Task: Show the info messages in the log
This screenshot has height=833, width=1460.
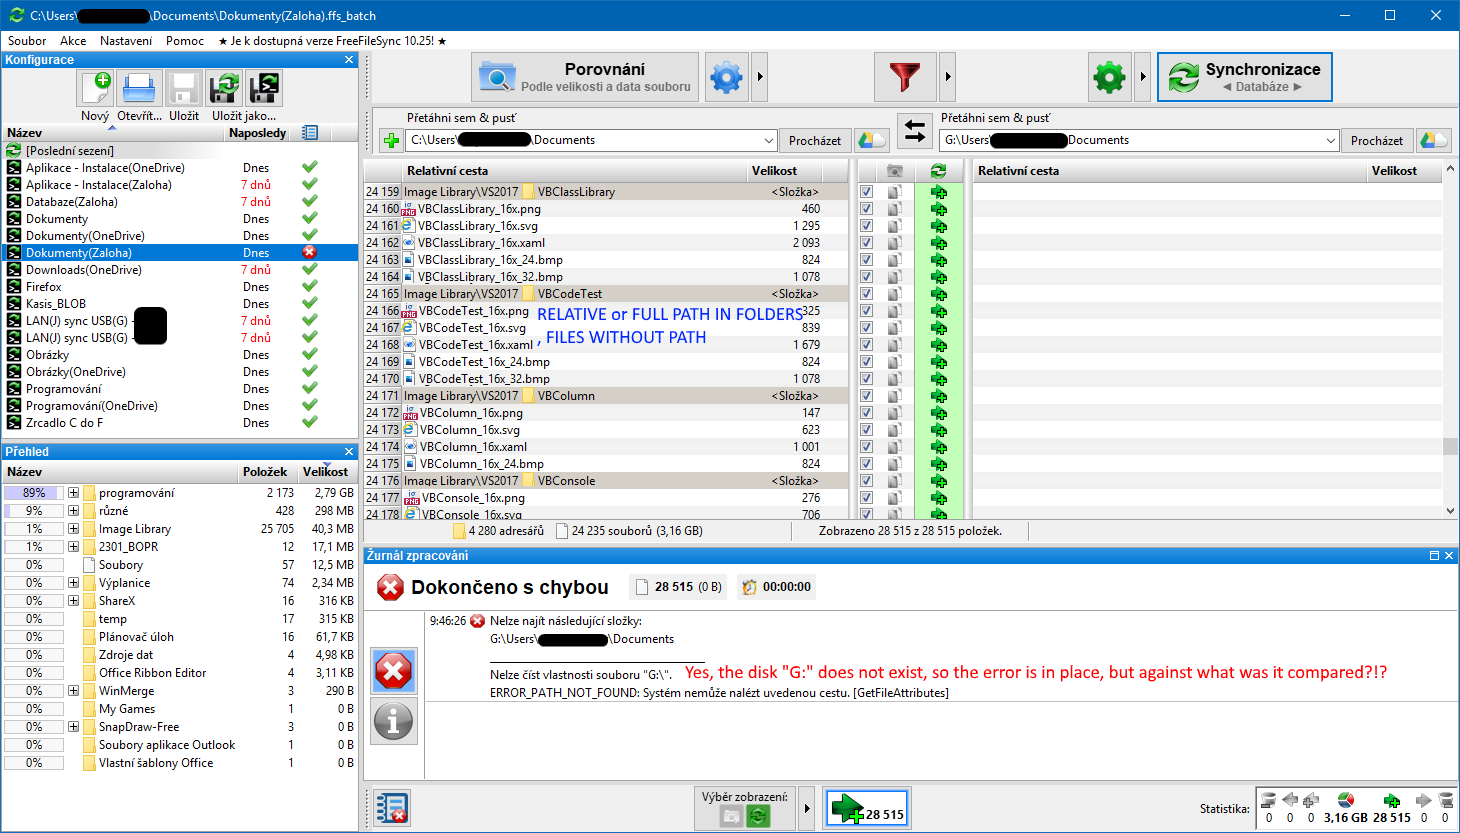Action: pyautogui.click(x=393, y=721)
